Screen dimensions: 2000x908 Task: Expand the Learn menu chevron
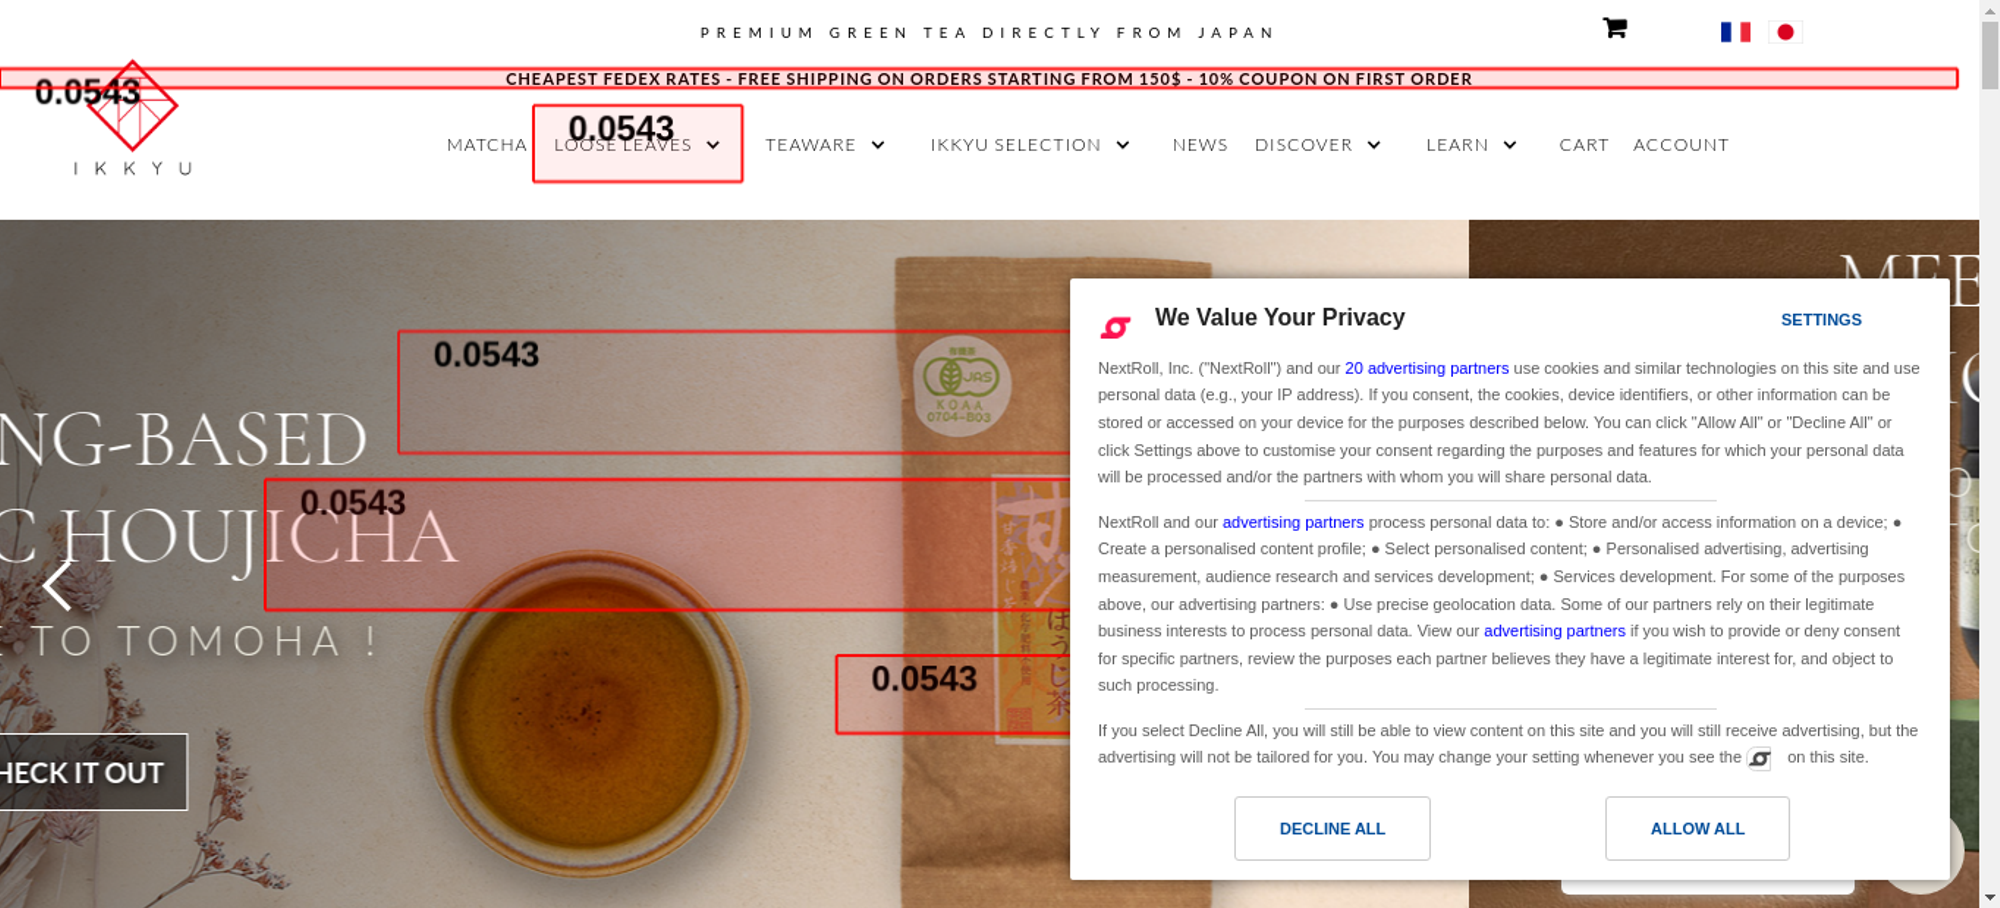pos(1510,145)
